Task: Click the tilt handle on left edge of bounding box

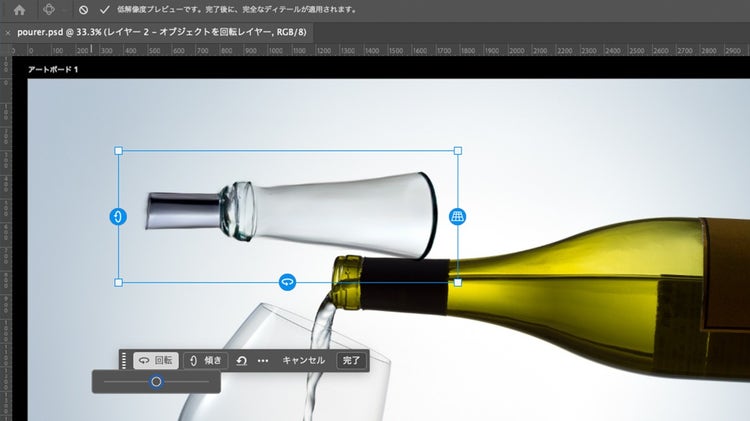Action: pos(118,216)
